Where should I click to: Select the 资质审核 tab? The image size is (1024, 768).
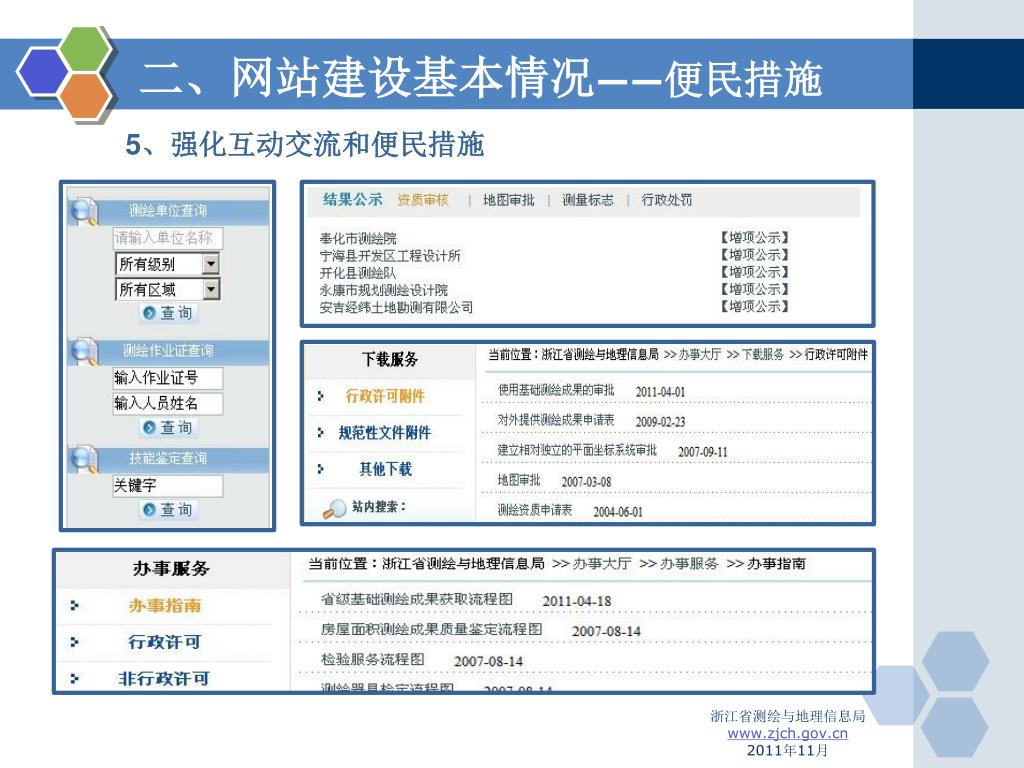[423, 200]
